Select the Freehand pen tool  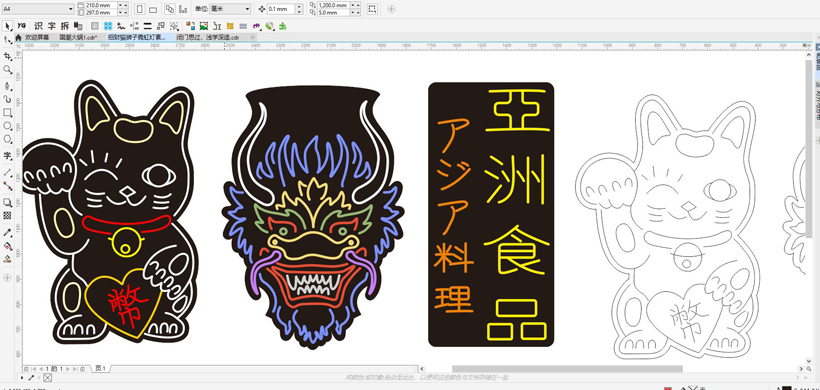[7, 86]
